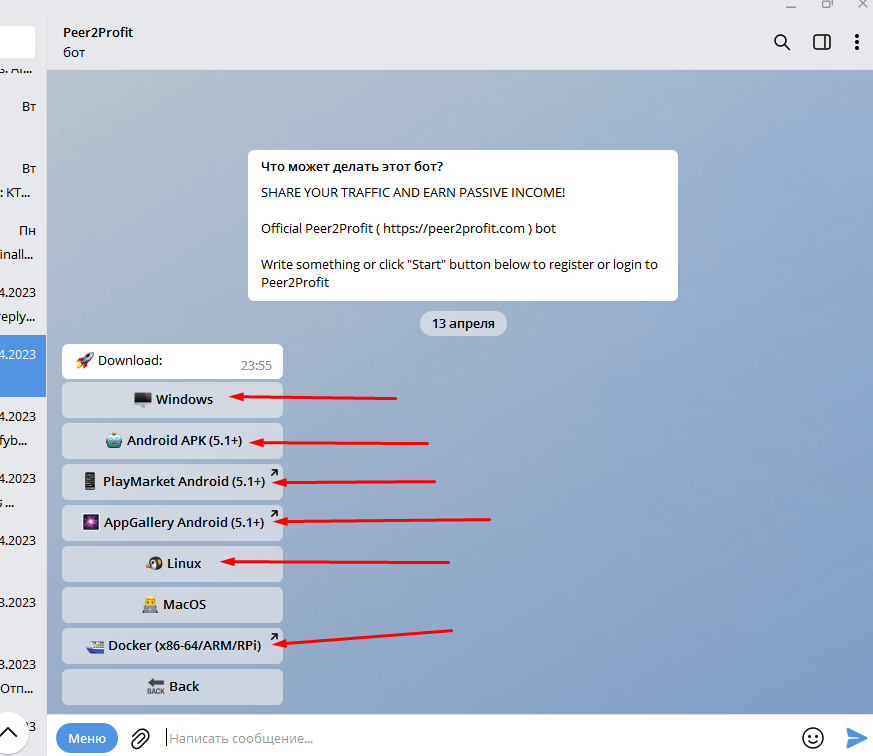Select the highlighted chat in sidebar list
The image size is (873, 756).
[x=23, y=366]
